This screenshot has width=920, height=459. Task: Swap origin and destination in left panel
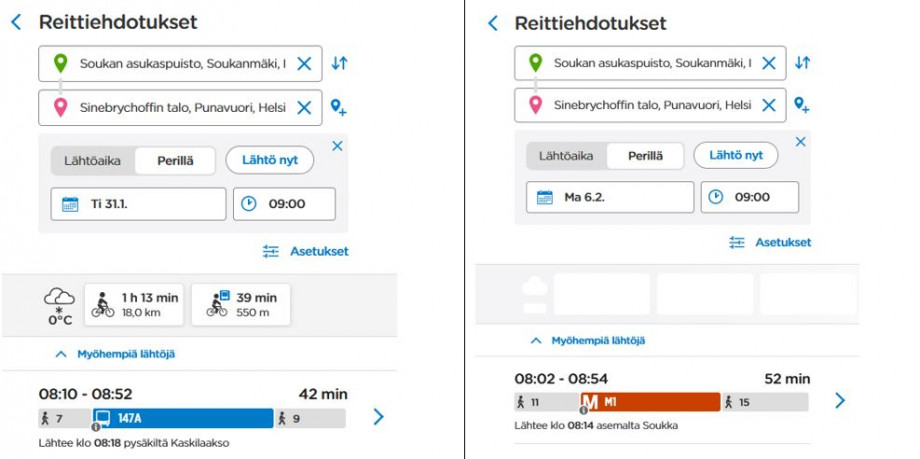click(x=339, y=63)
